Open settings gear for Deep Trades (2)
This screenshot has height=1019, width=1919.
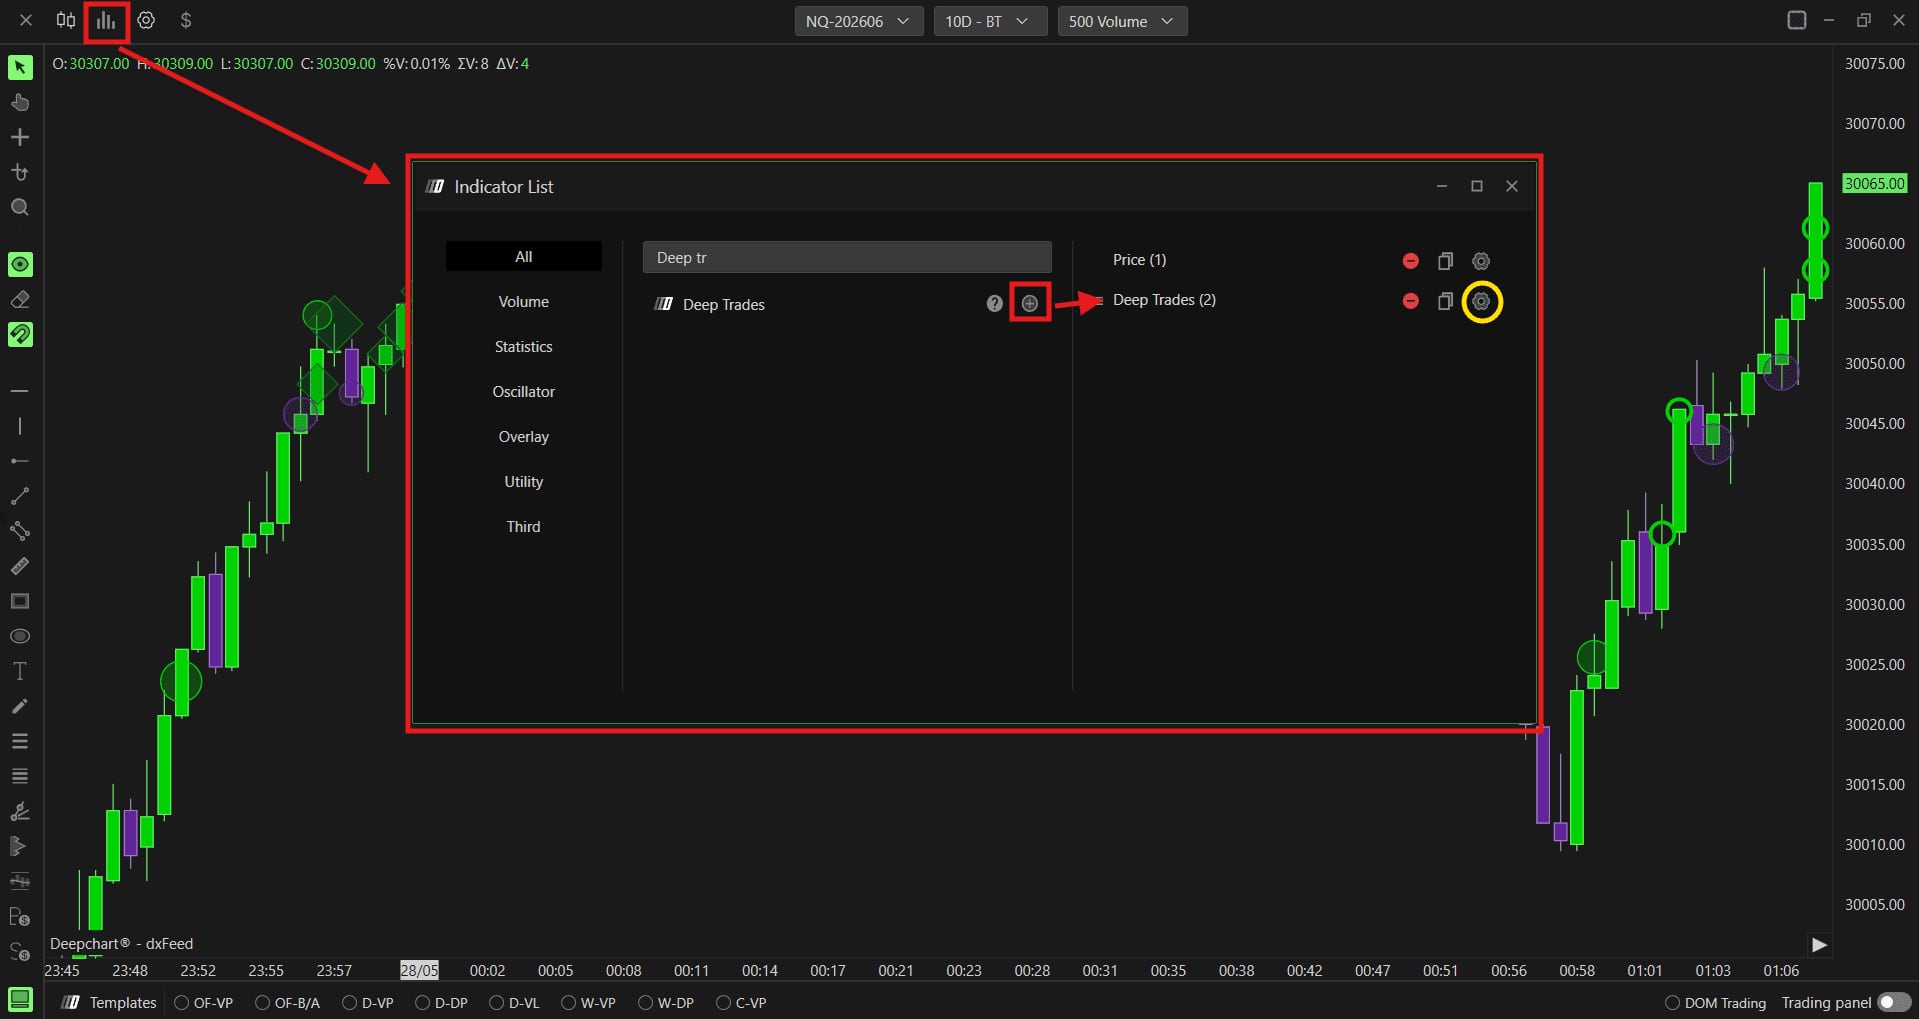pos(1481,301)
